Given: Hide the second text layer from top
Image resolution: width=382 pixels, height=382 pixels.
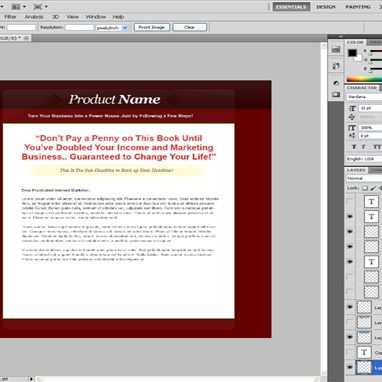Looking at the screenshot, I should 350,217.
